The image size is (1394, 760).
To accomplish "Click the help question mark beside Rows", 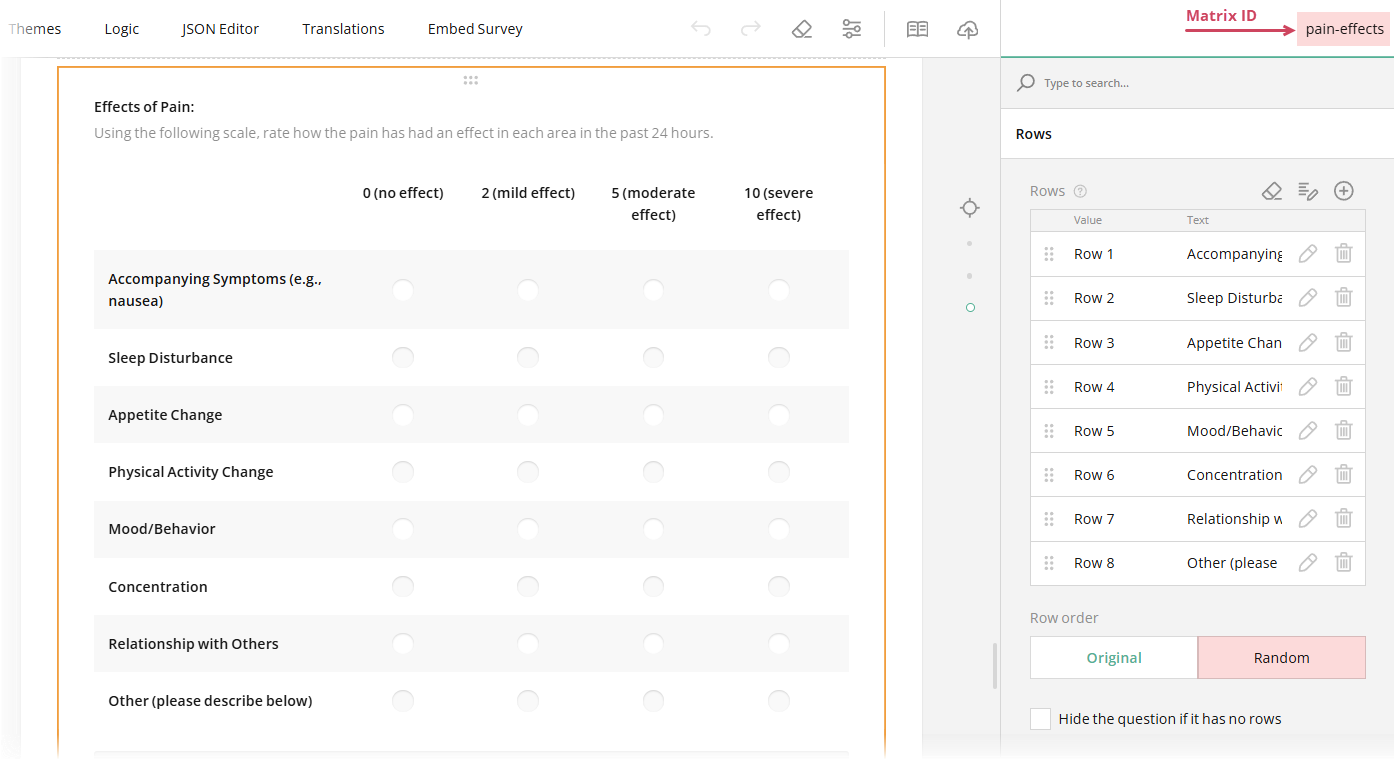I will [1081, 190].
